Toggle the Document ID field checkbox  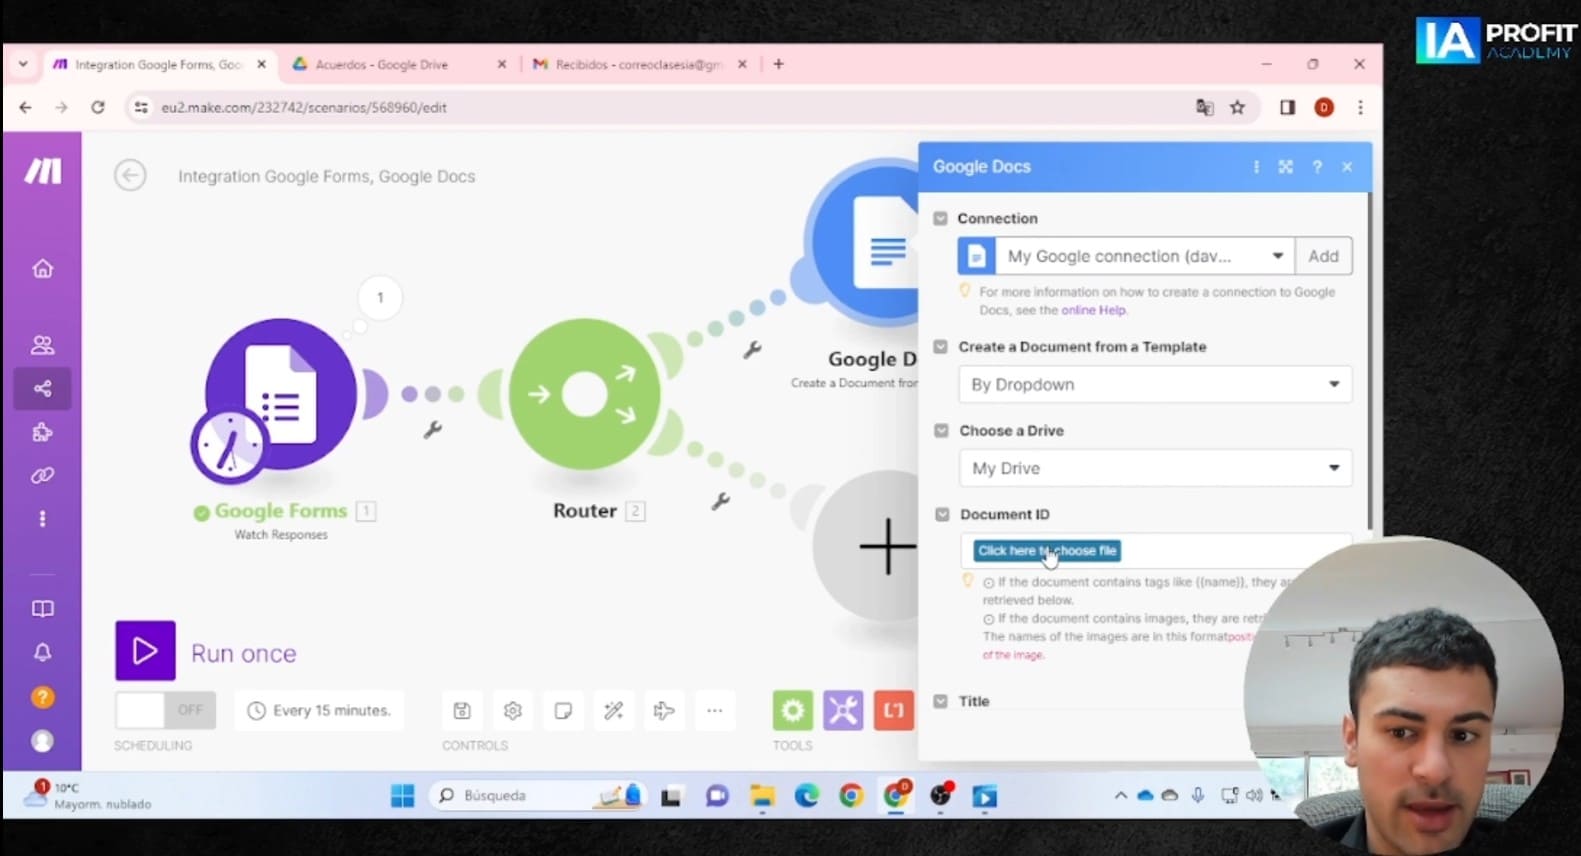(x=941, y=514)
